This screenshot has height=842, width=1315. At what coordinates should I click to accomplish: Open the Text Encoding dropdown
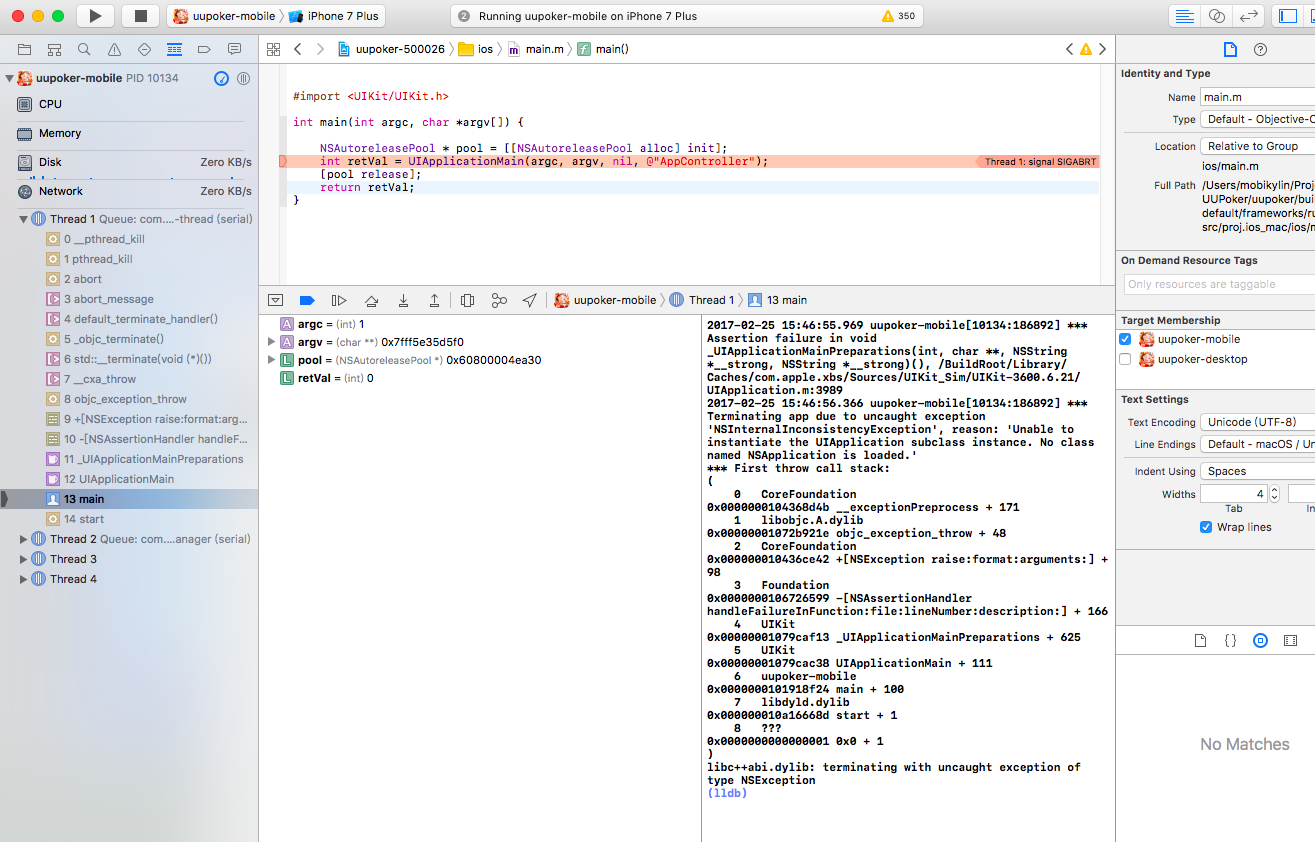pos(1258,422)
